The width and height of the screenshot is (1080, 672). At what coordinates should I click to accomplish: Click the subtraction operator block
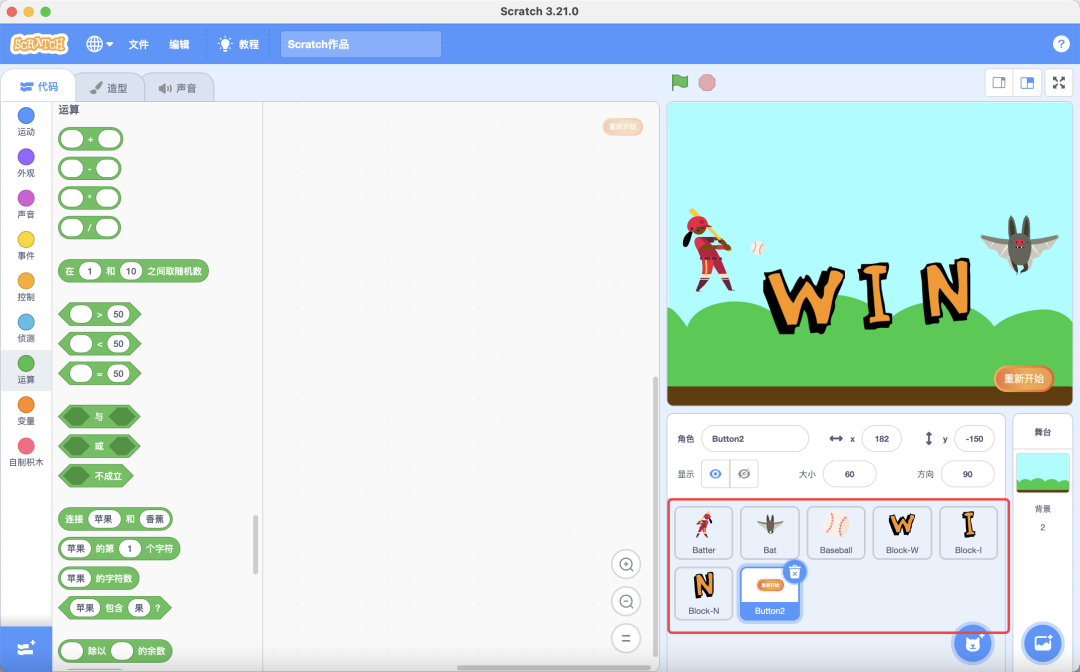[90, 169]
